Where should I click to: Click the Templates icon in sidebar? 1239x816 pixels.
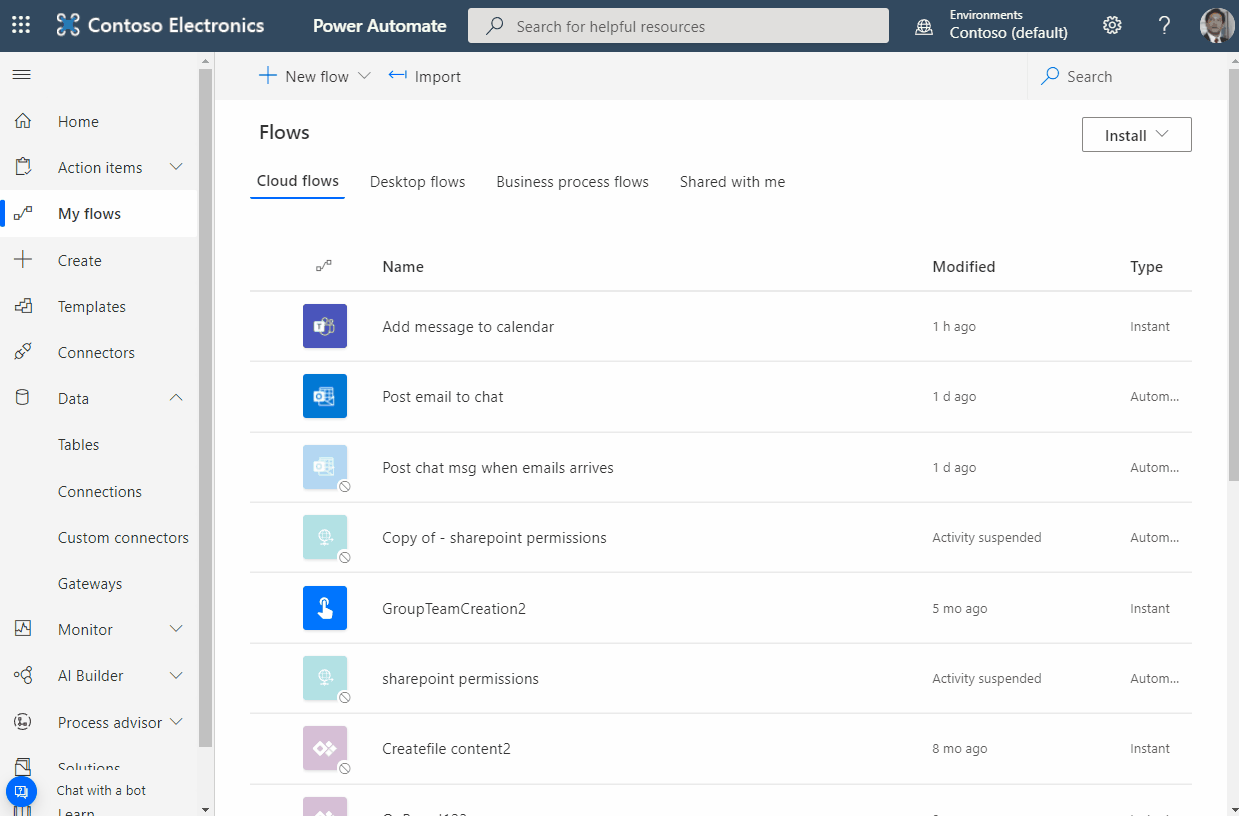point(23,306)
